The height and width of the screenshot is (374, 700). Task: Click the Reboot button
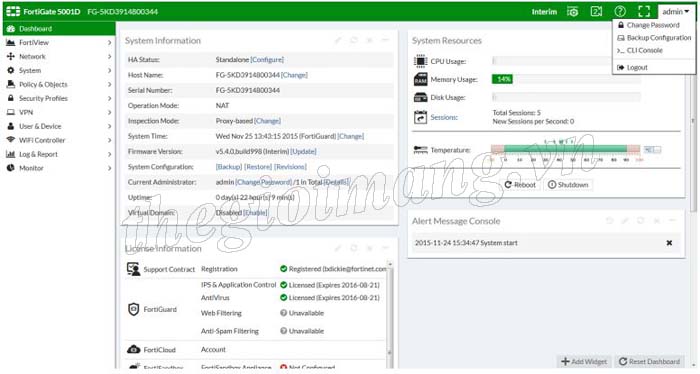[520, 185]
